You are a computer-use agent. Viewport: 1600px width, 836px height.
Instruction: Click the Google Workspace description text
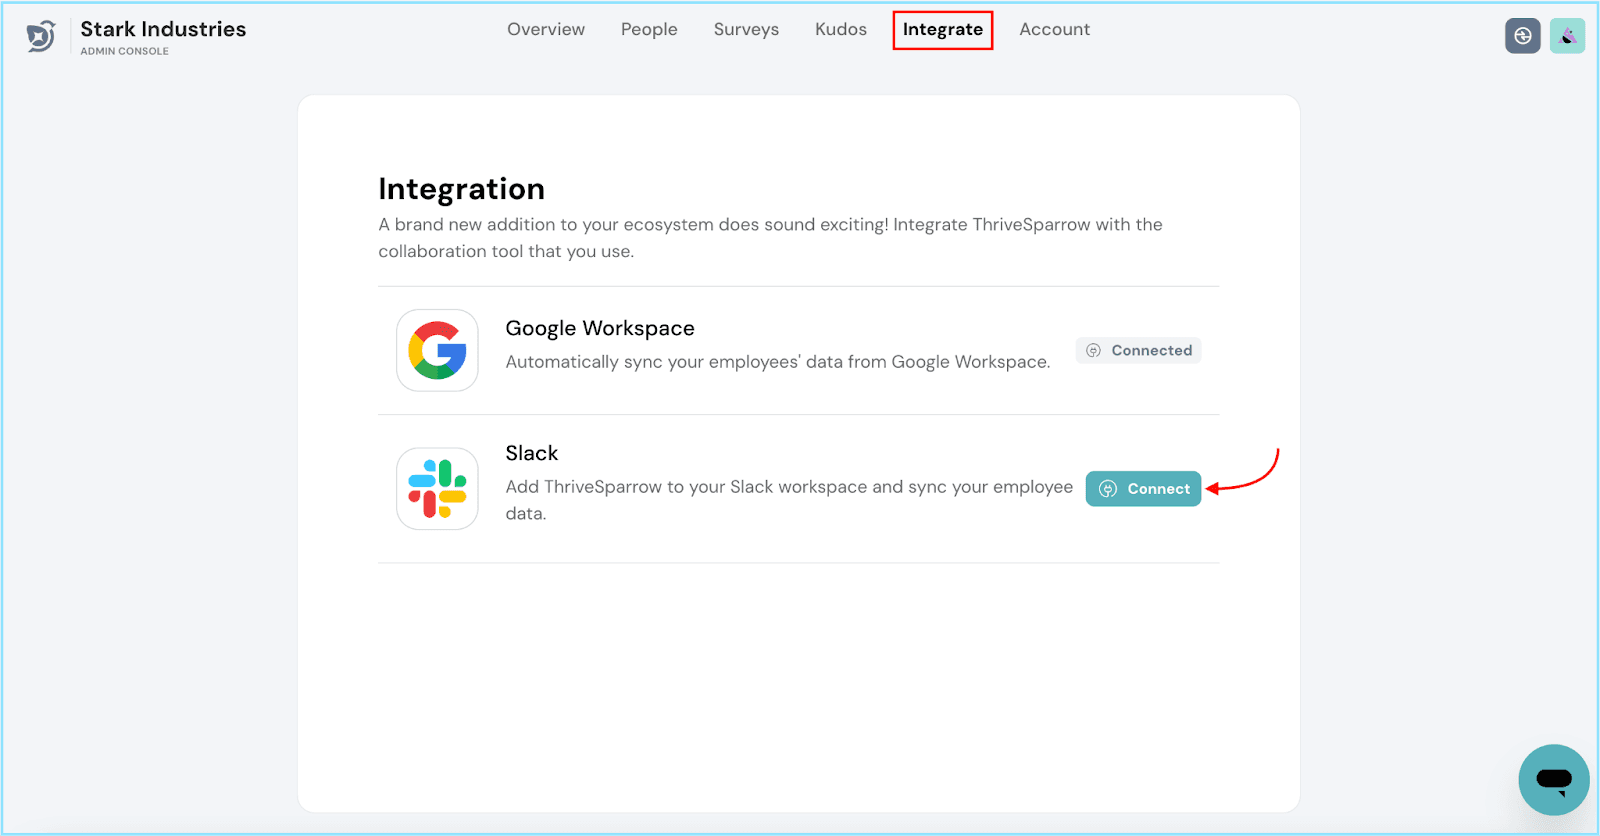[x=777, y=362]
